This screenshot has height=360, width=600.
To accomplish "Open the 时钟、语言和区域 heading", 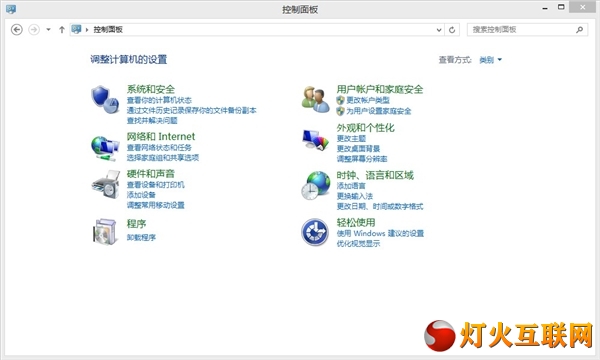I will 375,175.
